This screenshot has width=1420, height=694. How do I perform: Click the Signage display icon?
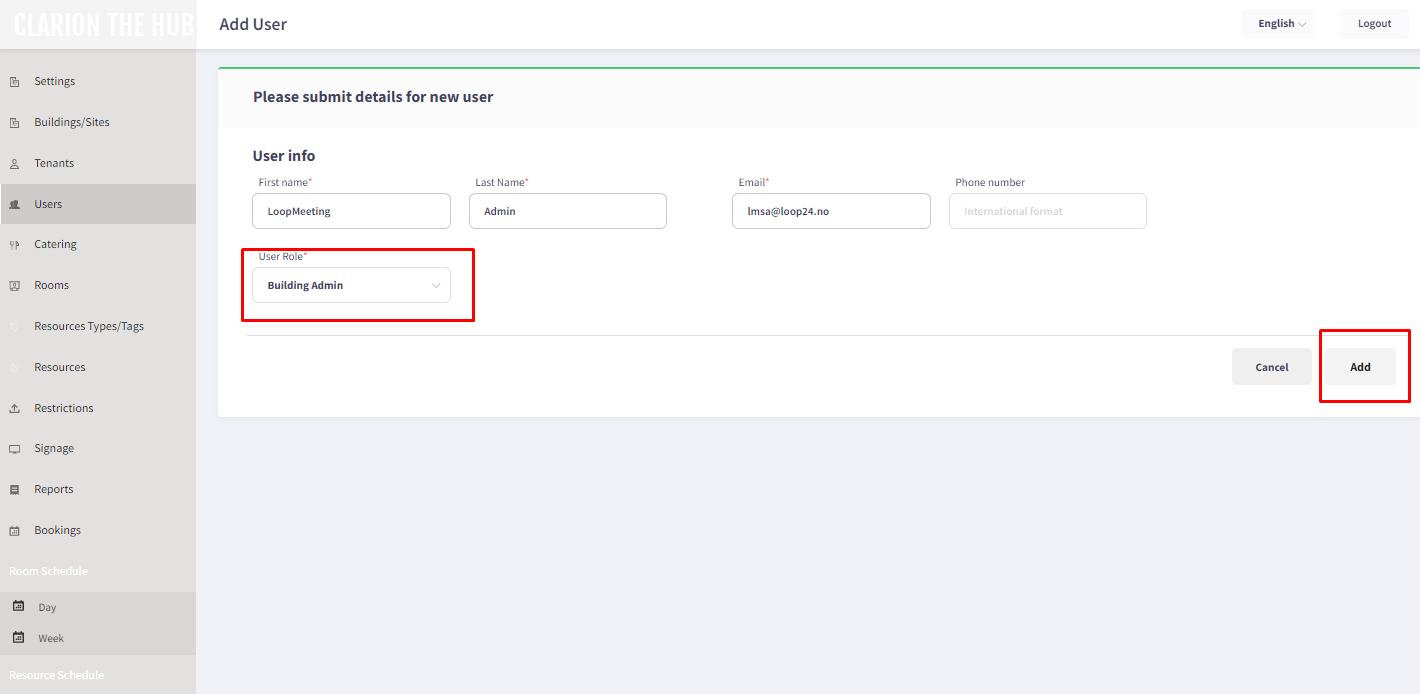[15, 447]
